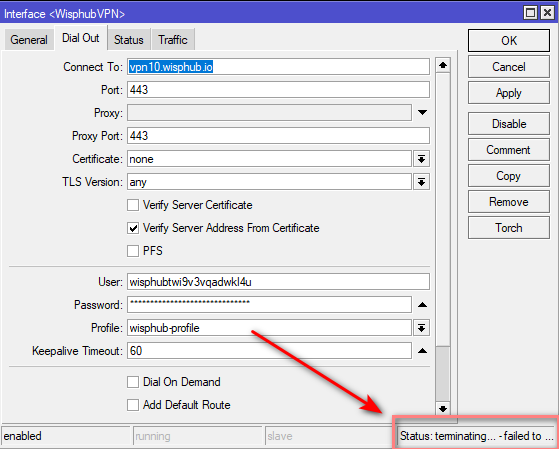
Task: Maximize the Interface window
Action: tap(530, 13)
